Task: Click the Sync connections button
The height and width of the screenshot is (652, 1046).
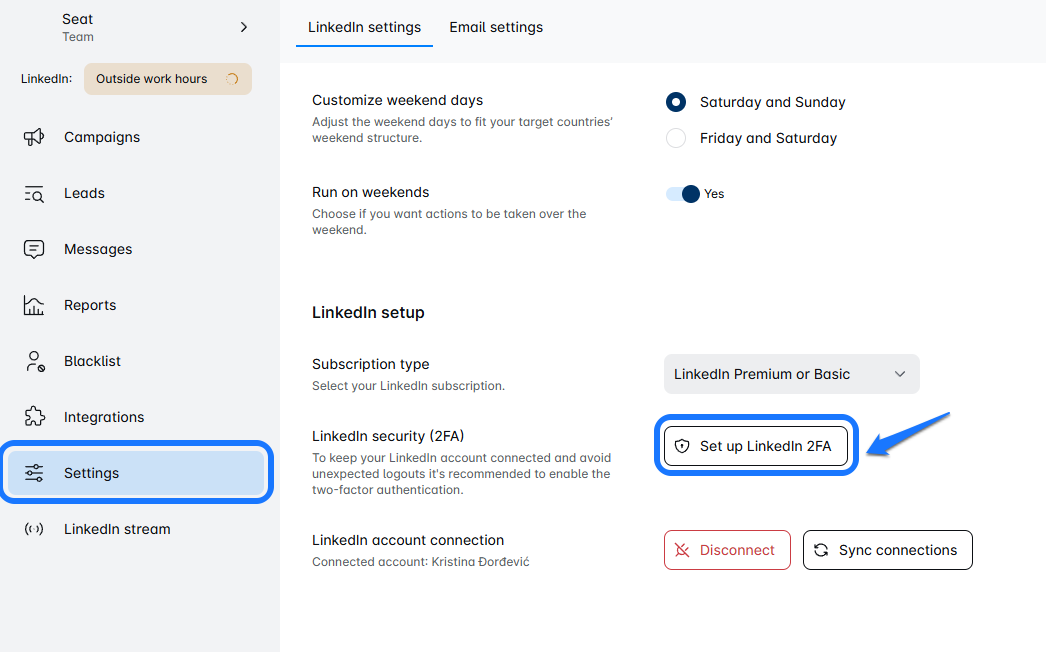Action: pos(887,550)
